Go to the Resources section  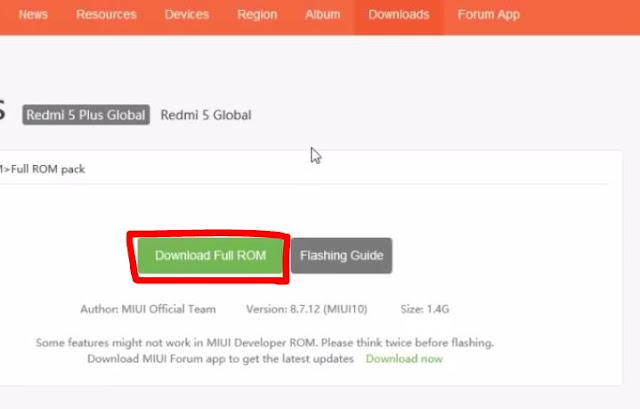[106, 15]
